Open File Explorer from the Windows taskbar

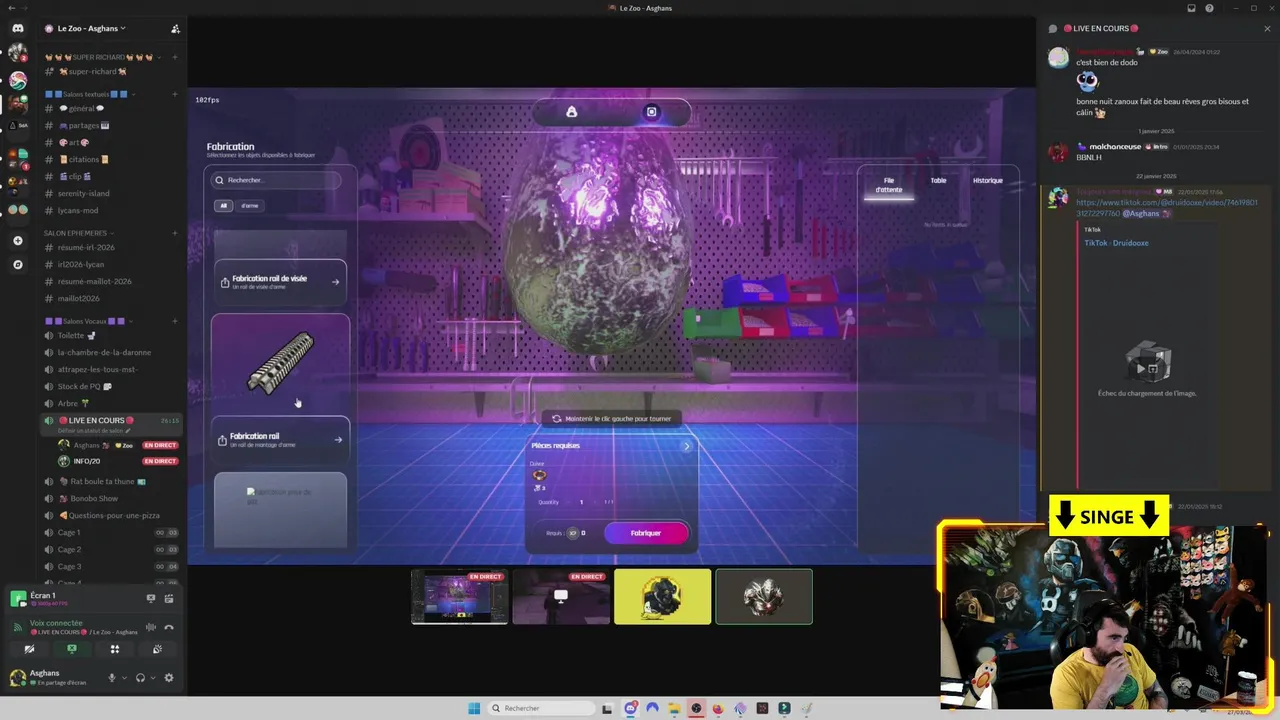click(674, 708)
